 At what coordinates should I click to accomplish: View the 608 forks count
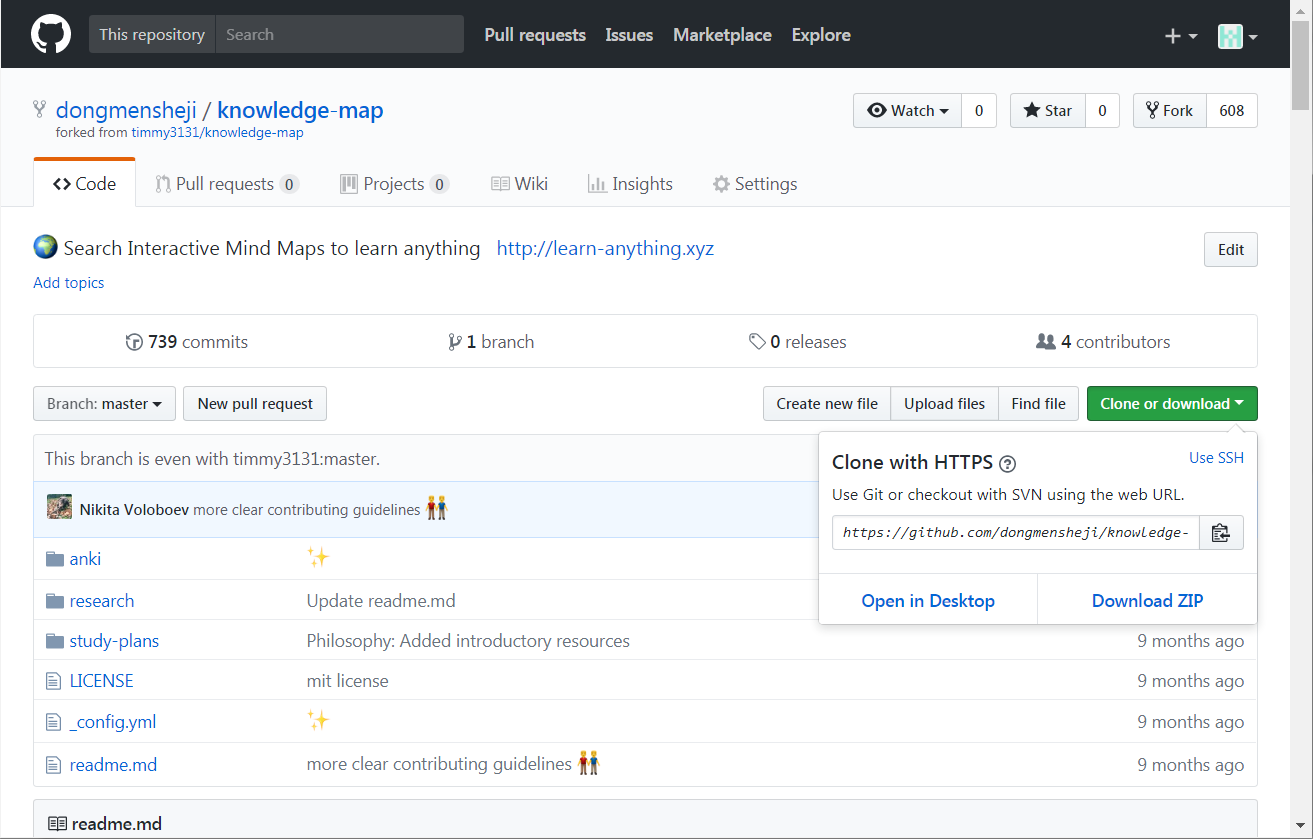[1232, 111]
